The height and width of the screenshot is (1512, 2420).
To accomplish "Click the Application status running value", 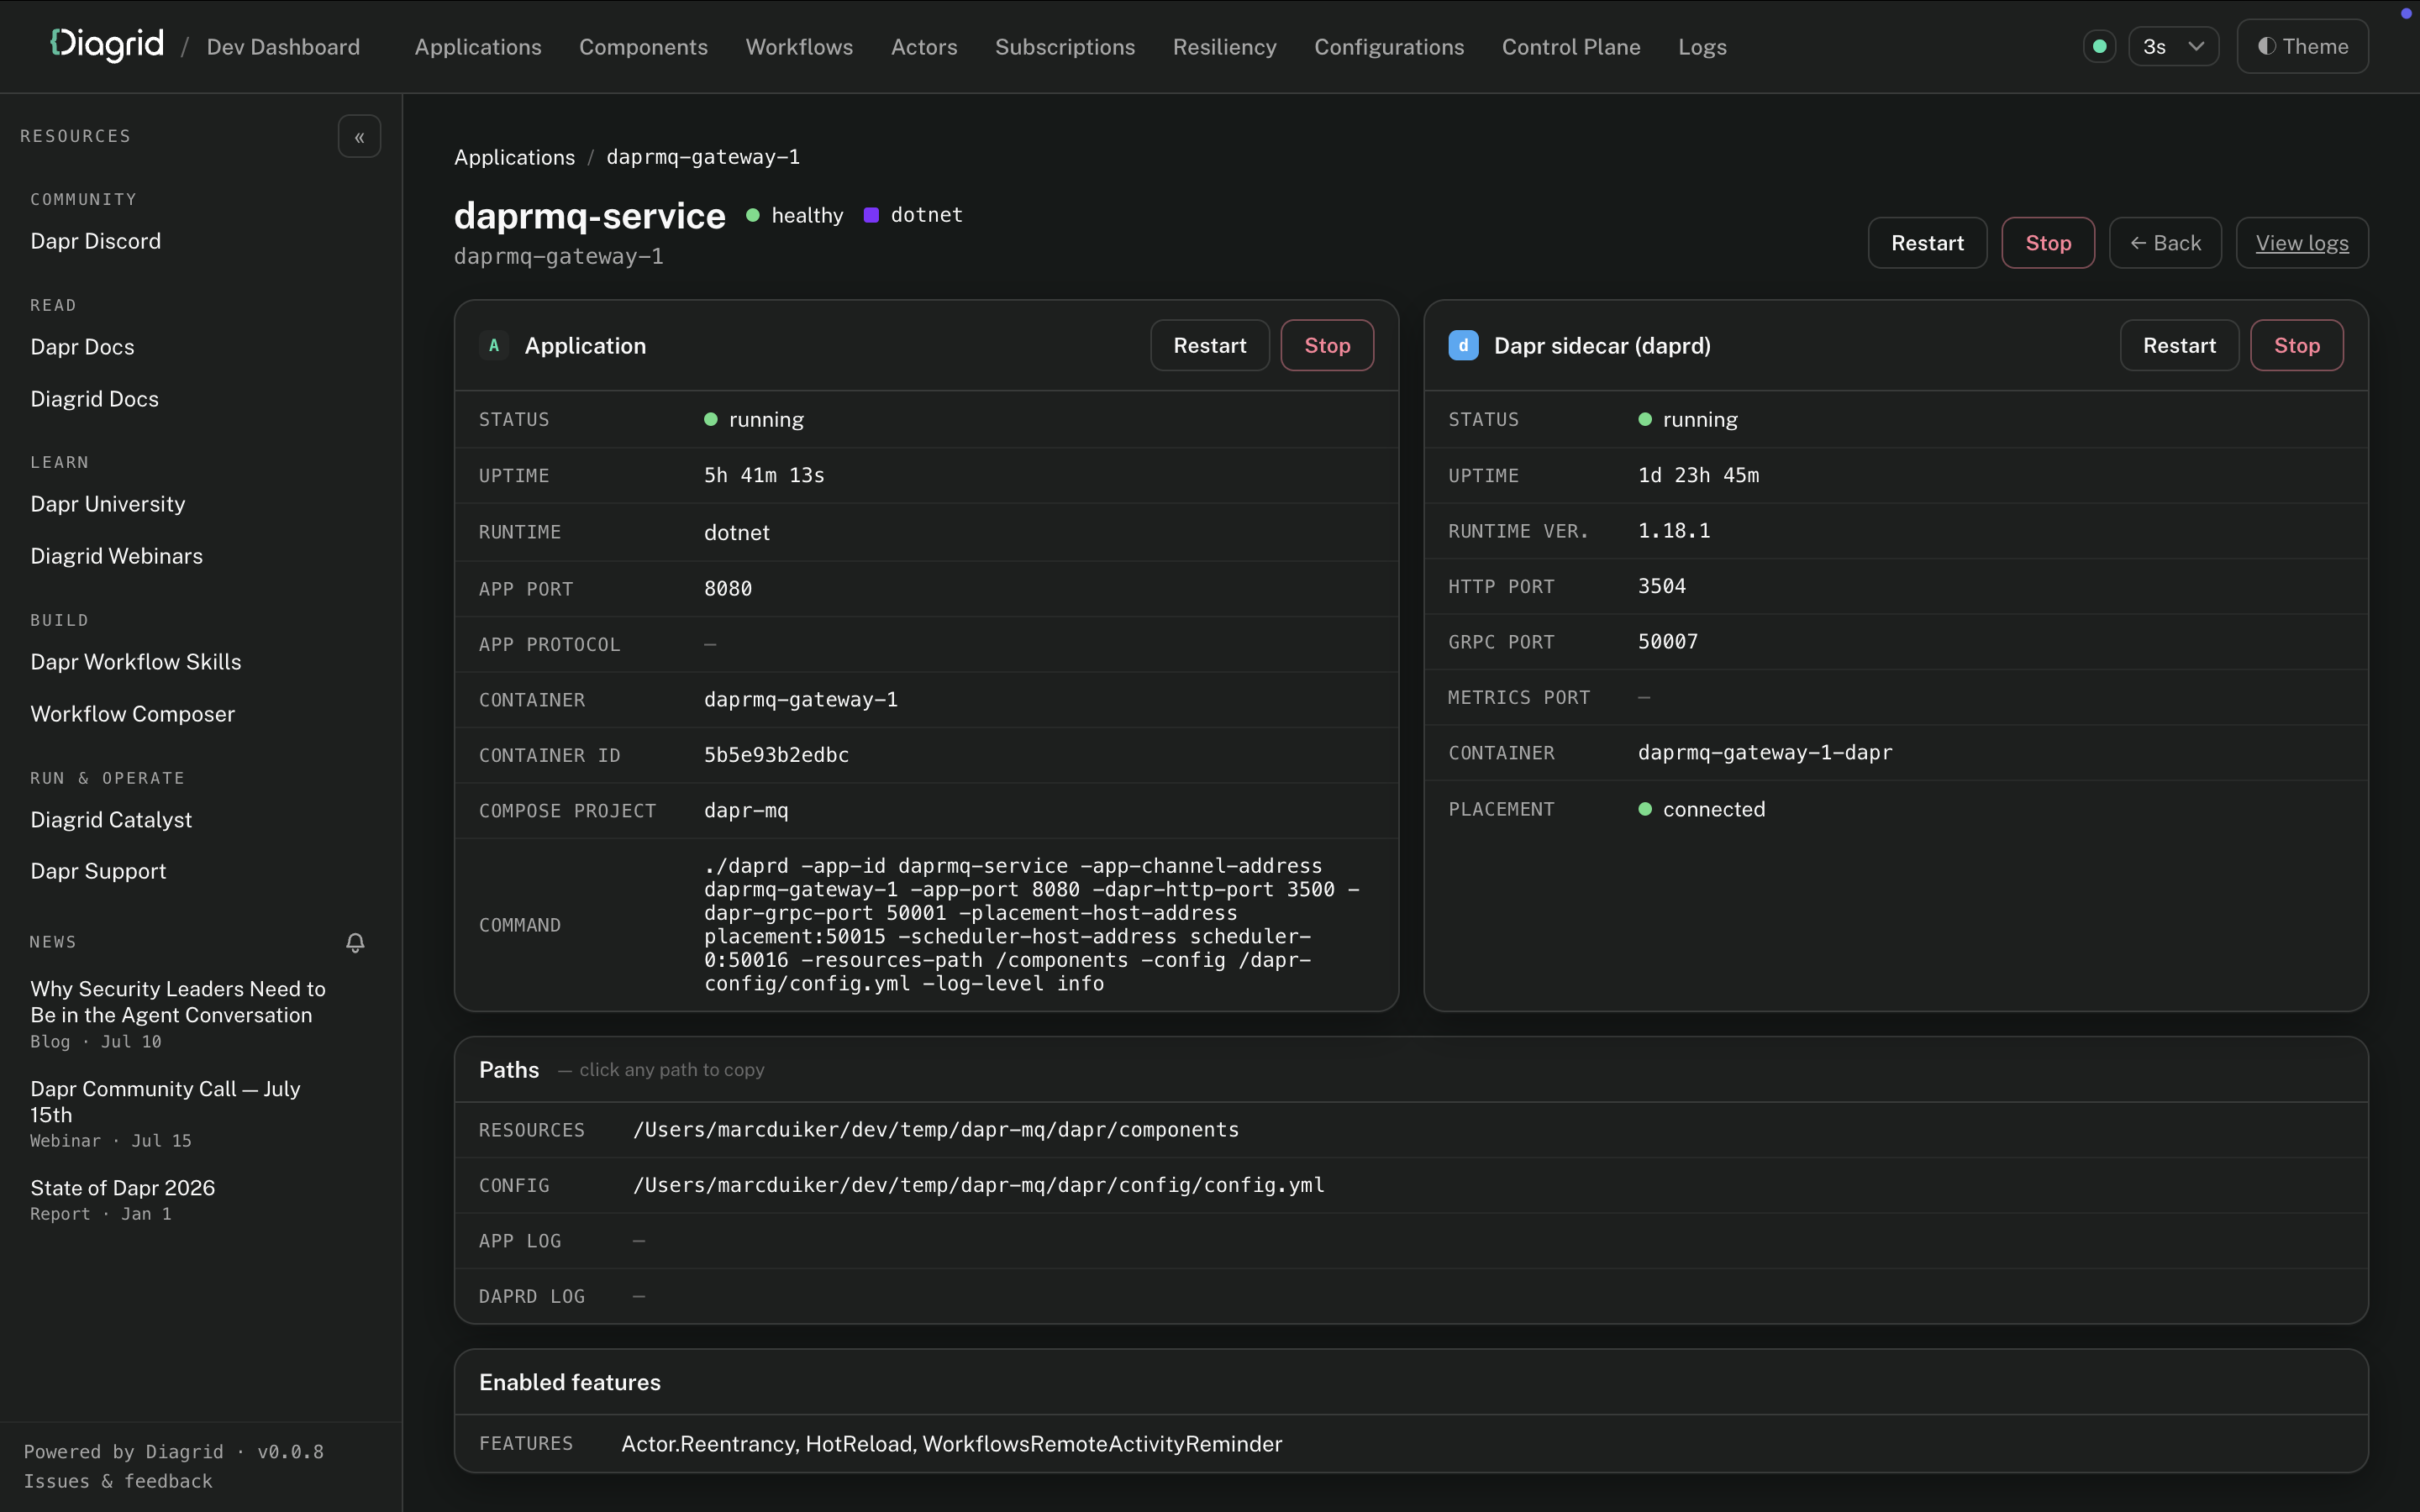I will point(754,419).
